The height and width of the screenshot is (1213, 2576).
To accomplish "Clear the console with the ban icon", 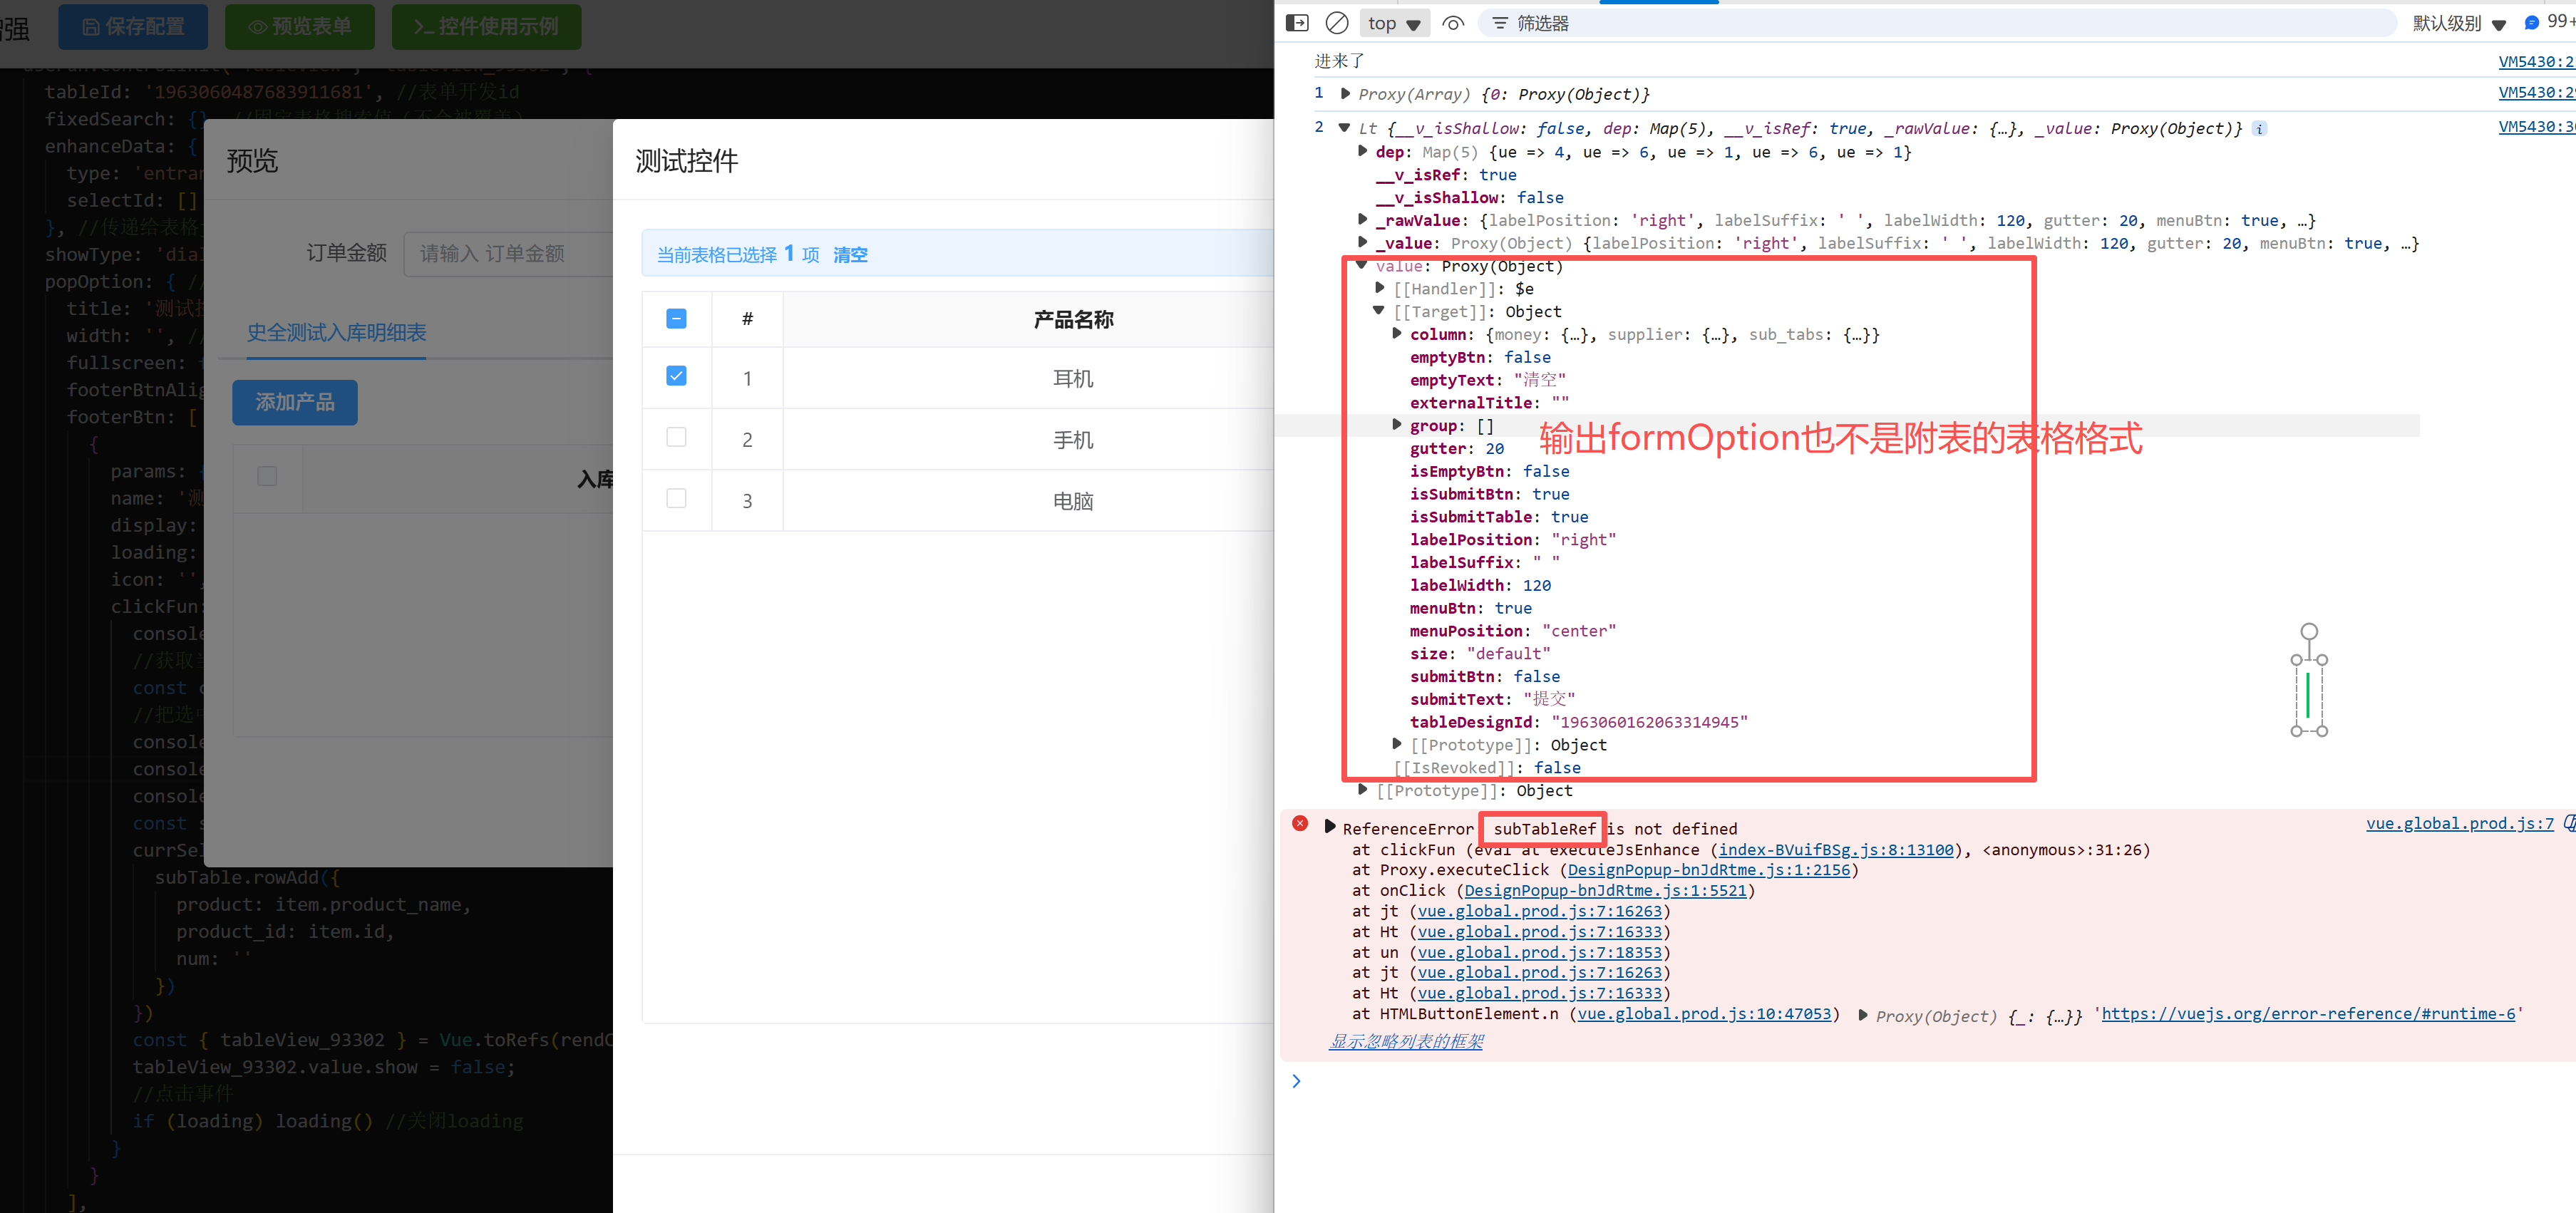I will [1337, 23].
